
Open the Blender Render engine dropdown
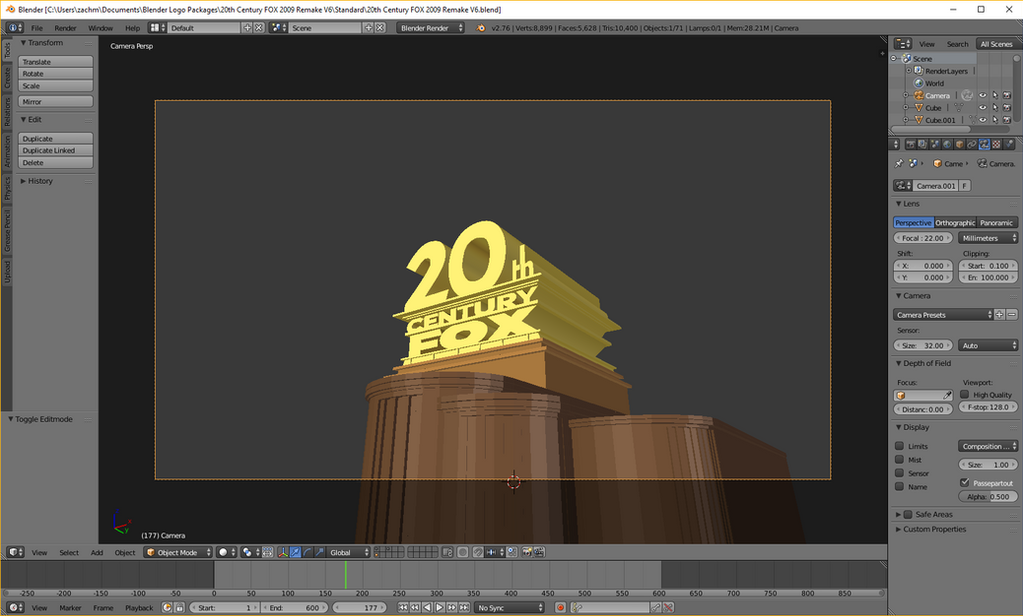(x=431, y=27)
